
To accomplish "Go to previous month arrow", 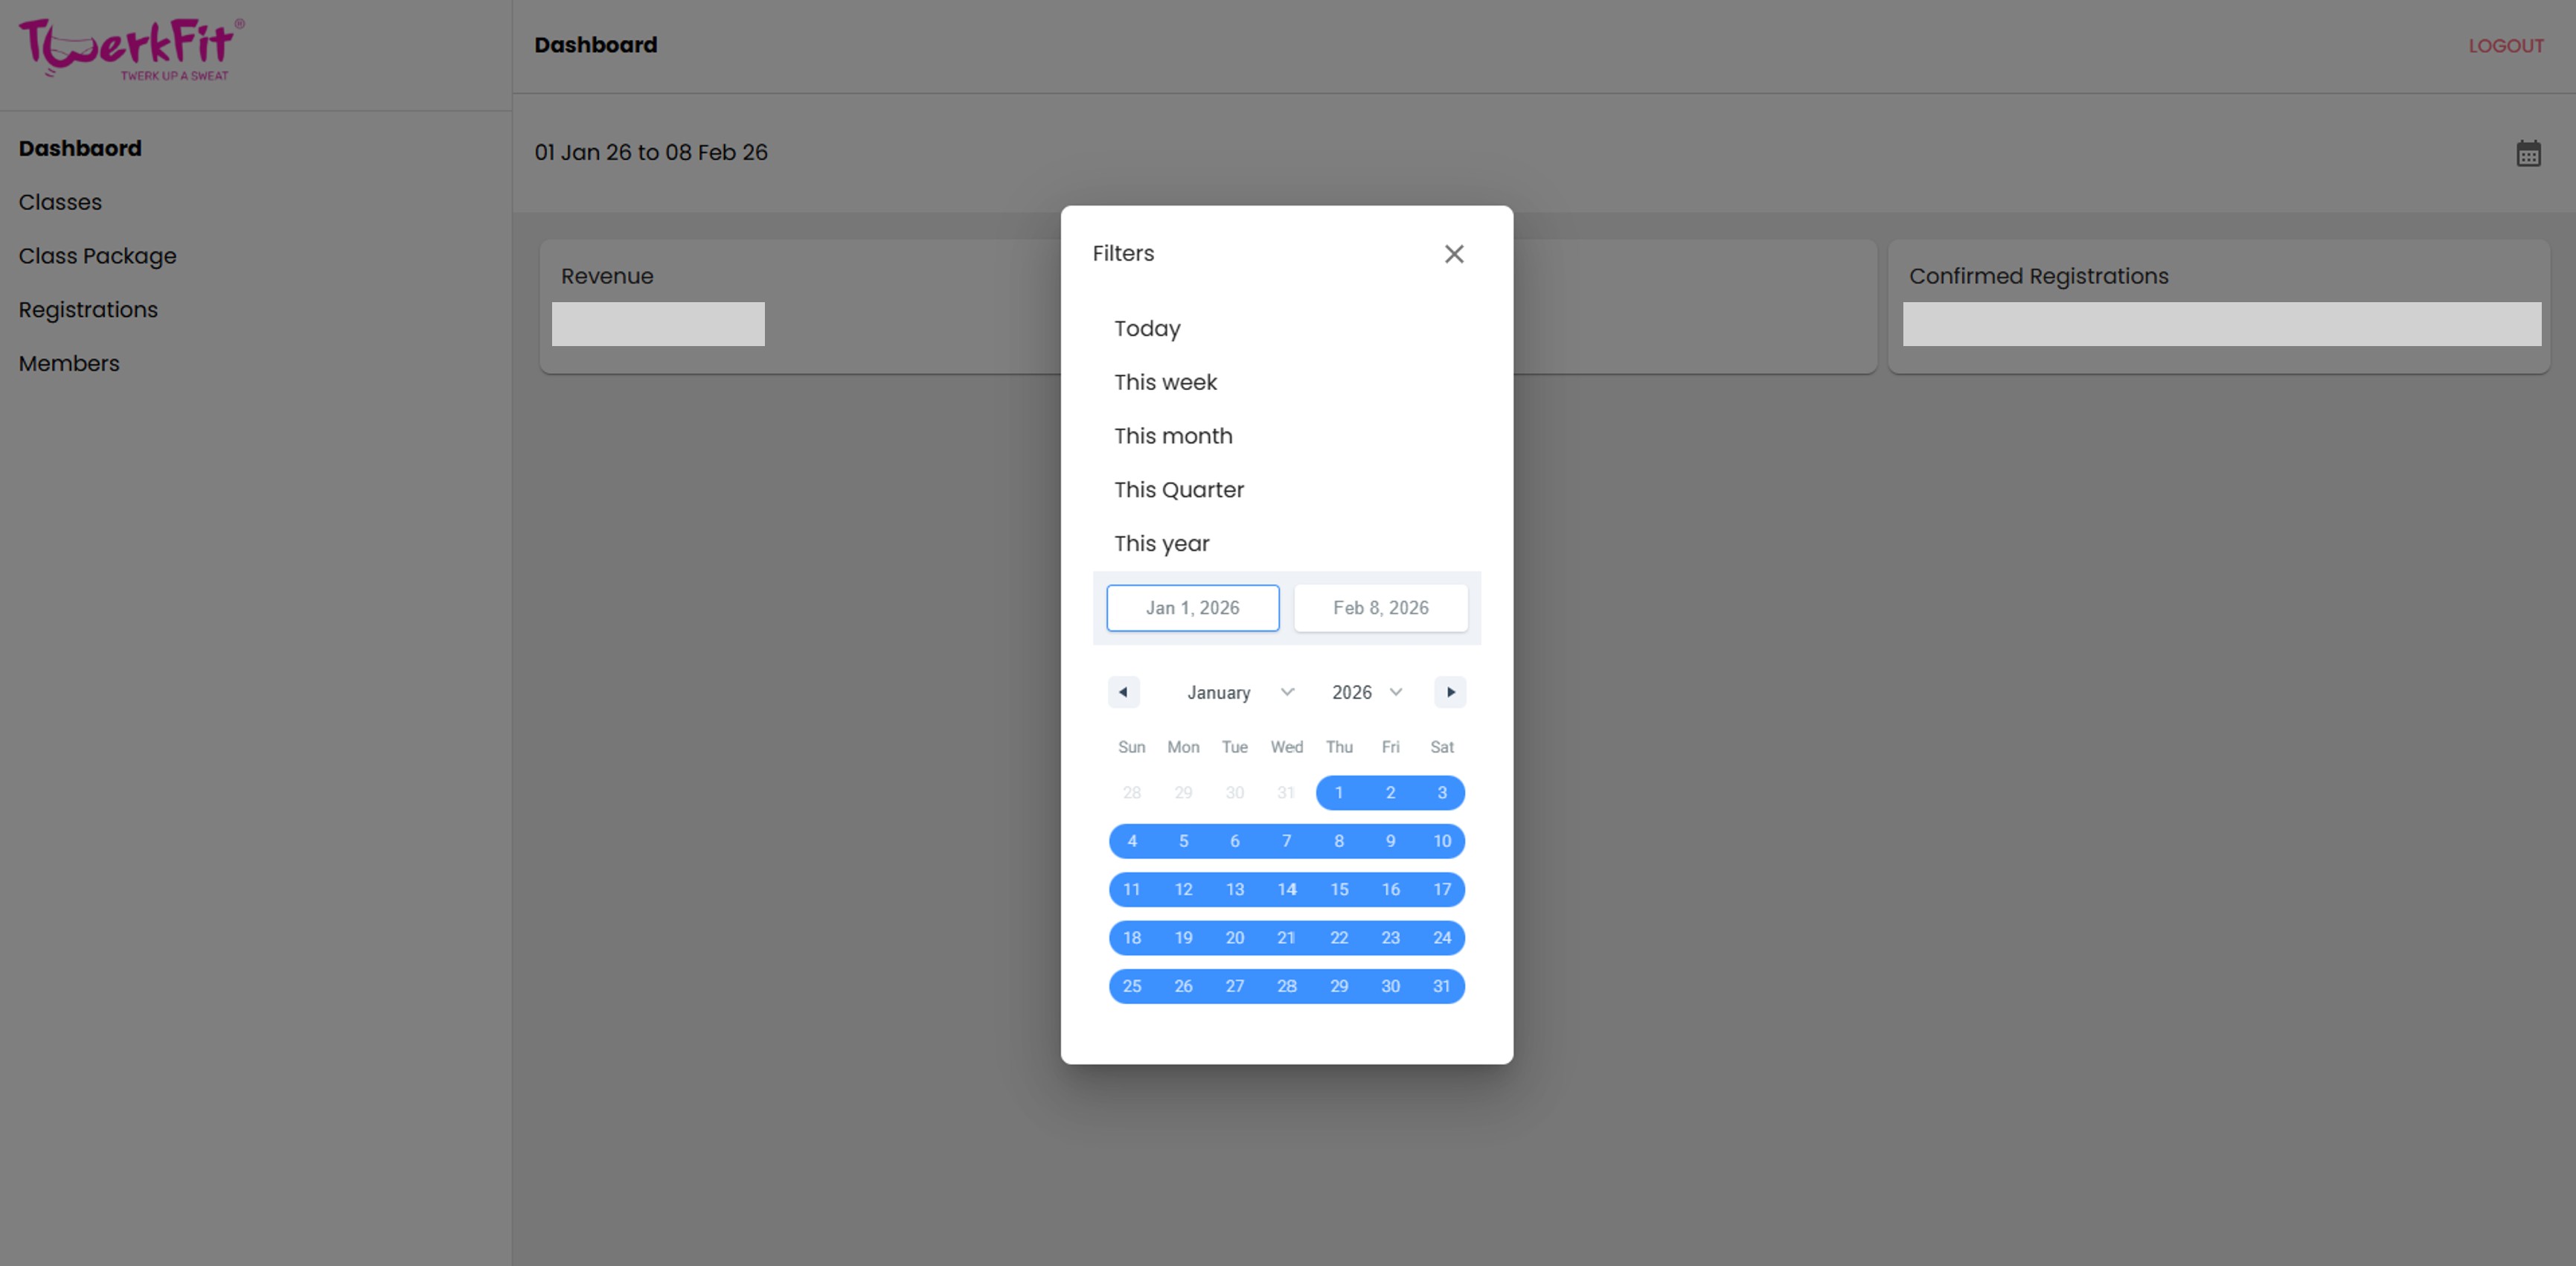I will tap(1123, 692).
